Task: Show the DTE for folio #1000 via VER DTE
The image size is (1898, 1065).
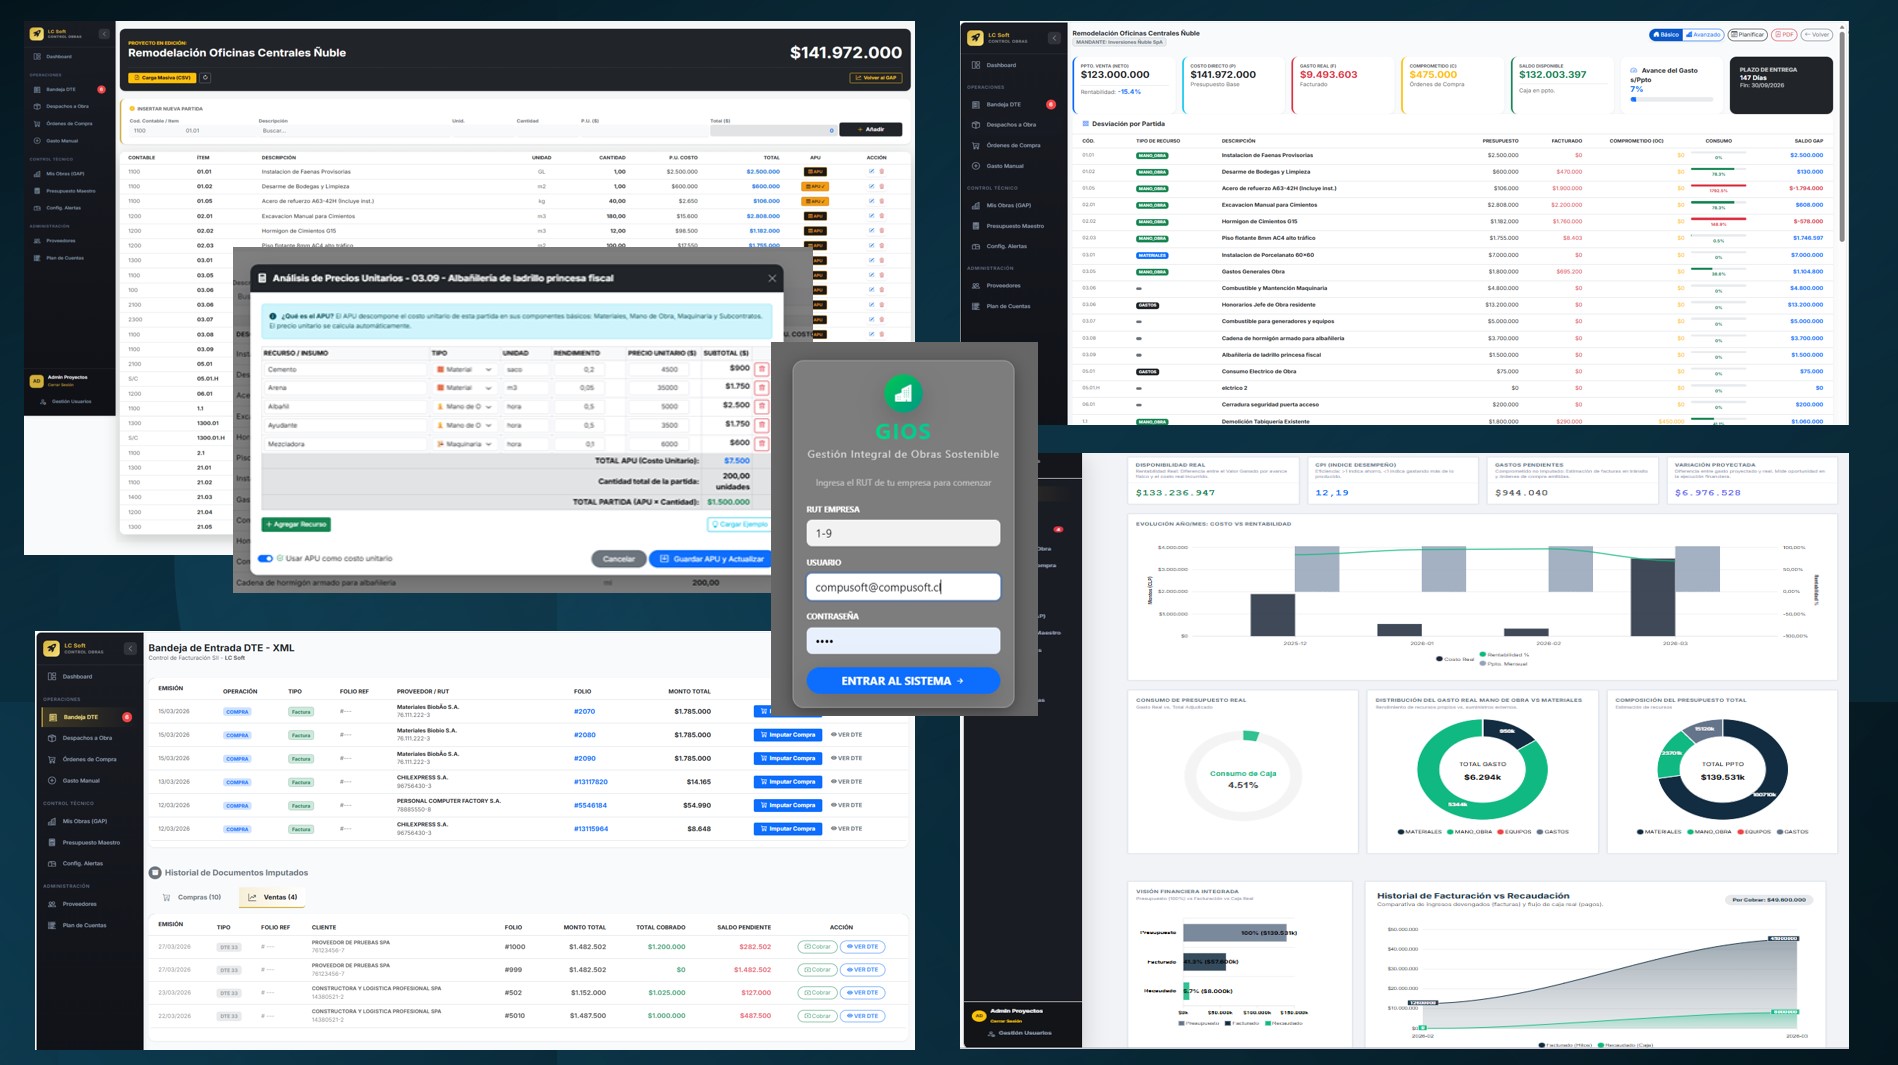Action: (x=862, y=946)
